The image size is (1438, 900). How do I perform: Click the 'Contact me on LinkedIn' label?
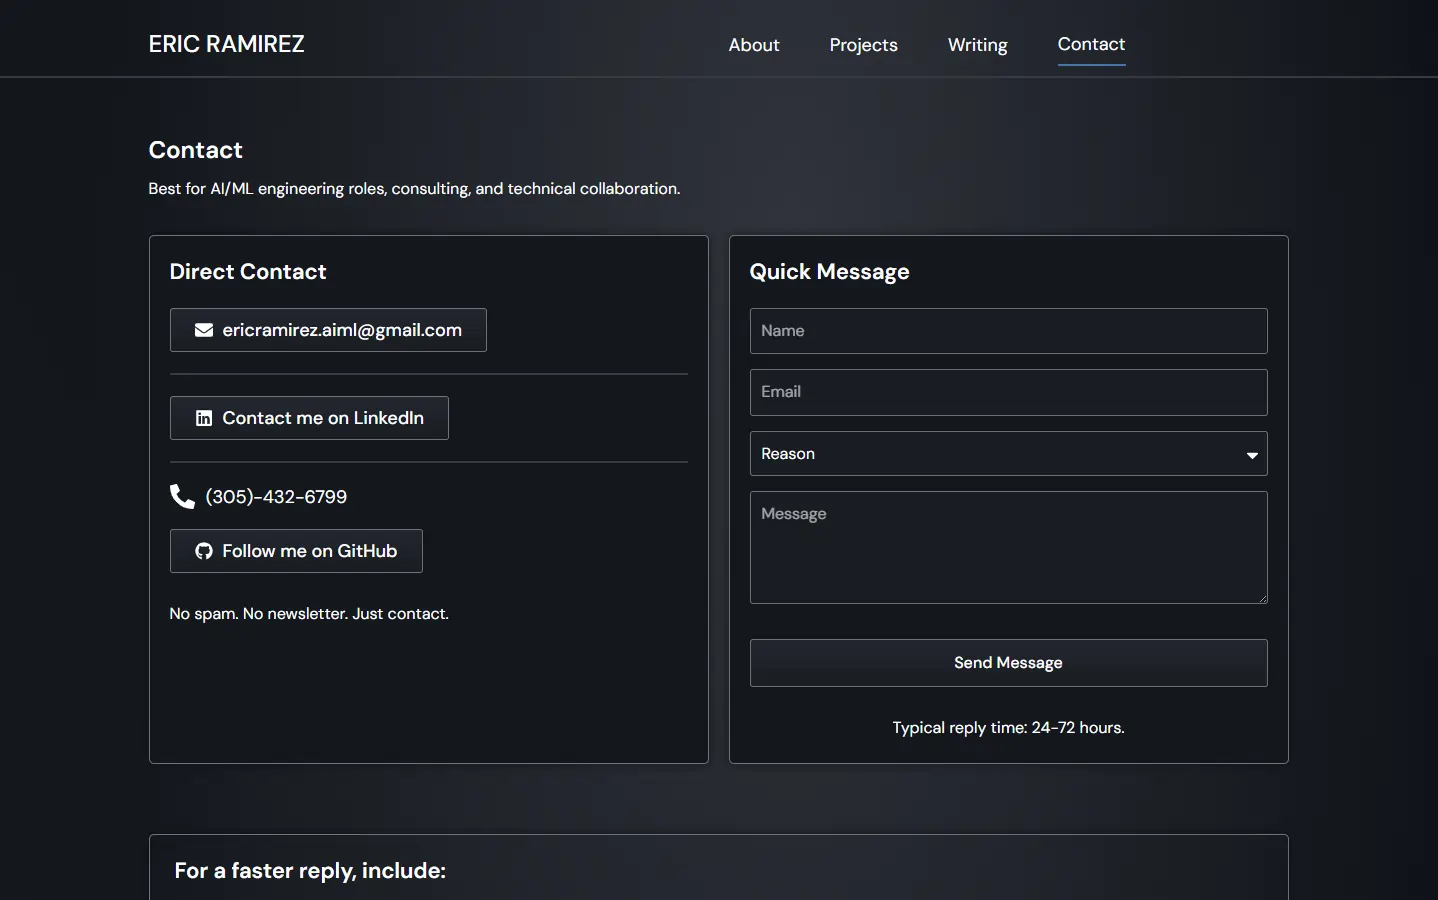pos(323,418)
